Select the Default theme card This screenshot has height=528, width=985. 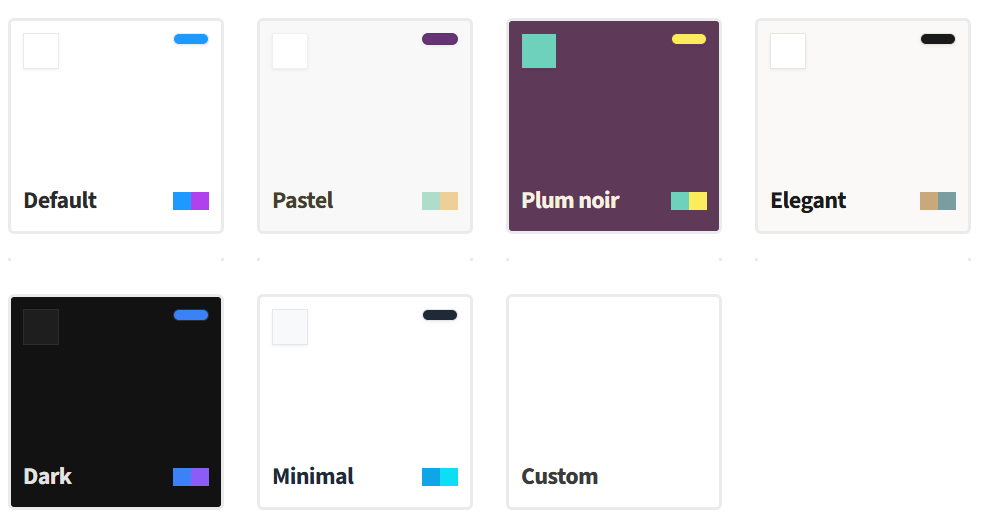click(x=115, y=126)
